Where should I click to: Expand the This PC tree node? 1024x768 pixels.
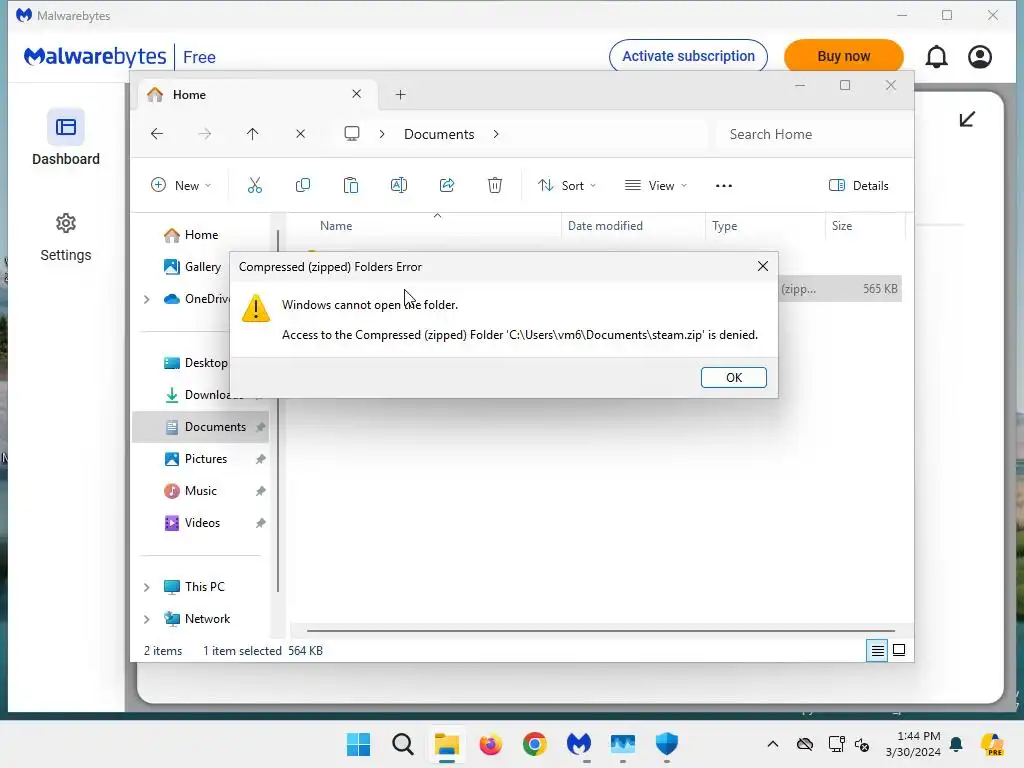pos(147,587)
